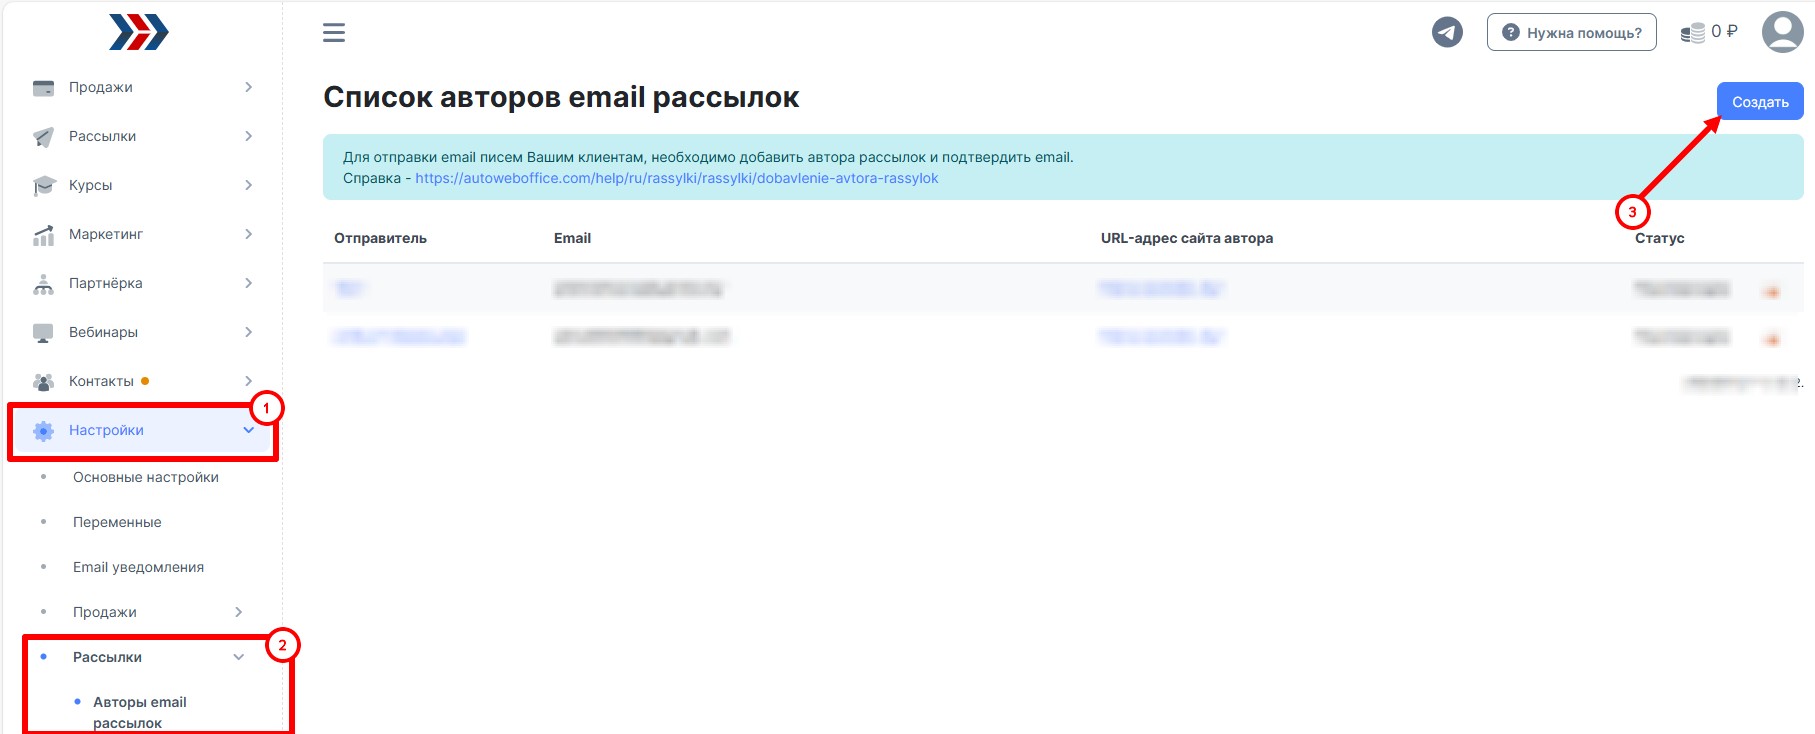Click orange arrow icon in first row

[x=1771, y=292]
